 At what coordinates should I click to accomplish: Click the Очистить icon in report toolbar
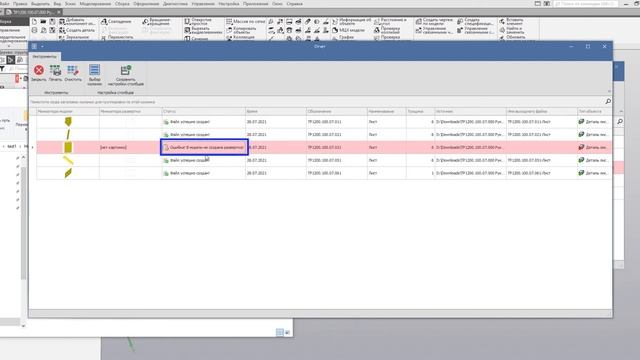click(x=73, y=71)
